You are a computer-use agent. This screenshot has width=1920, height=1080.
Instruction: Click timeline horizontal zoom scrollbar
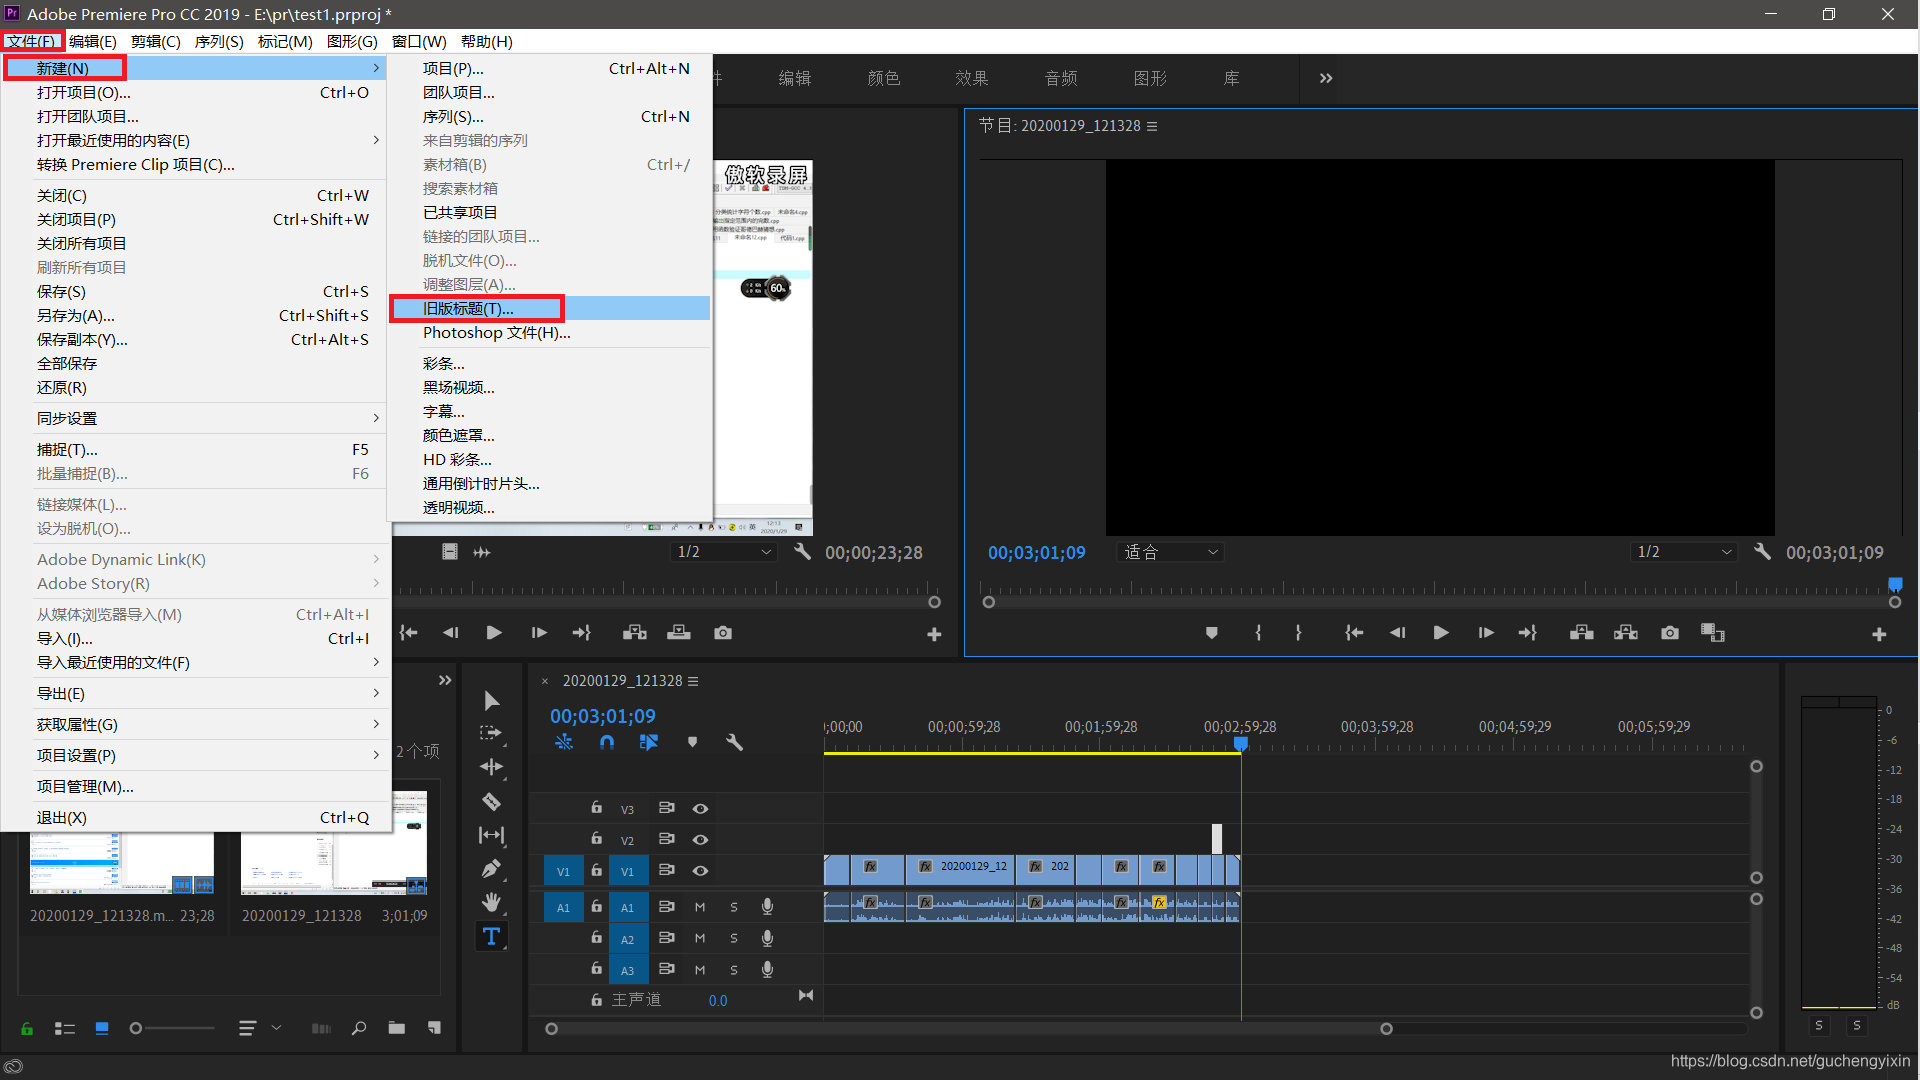point(968,1028)
